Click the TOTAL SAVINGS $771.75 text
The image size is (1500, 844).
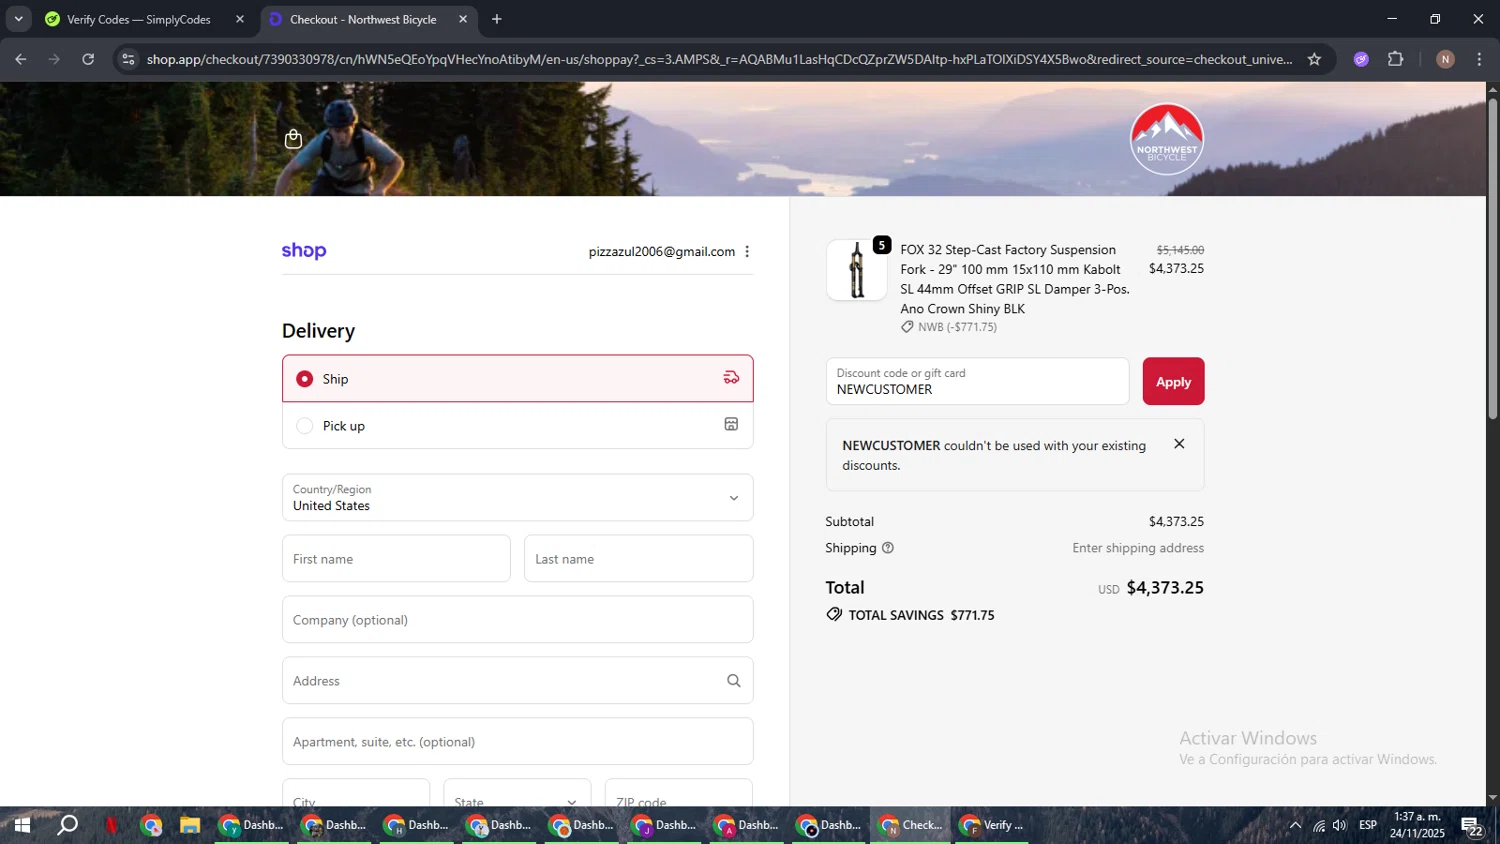coord(921,615)
